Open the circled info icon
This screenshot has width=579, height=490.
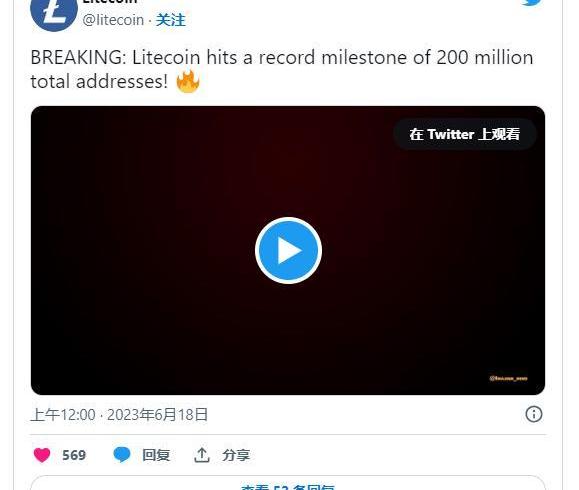(534, 414)
